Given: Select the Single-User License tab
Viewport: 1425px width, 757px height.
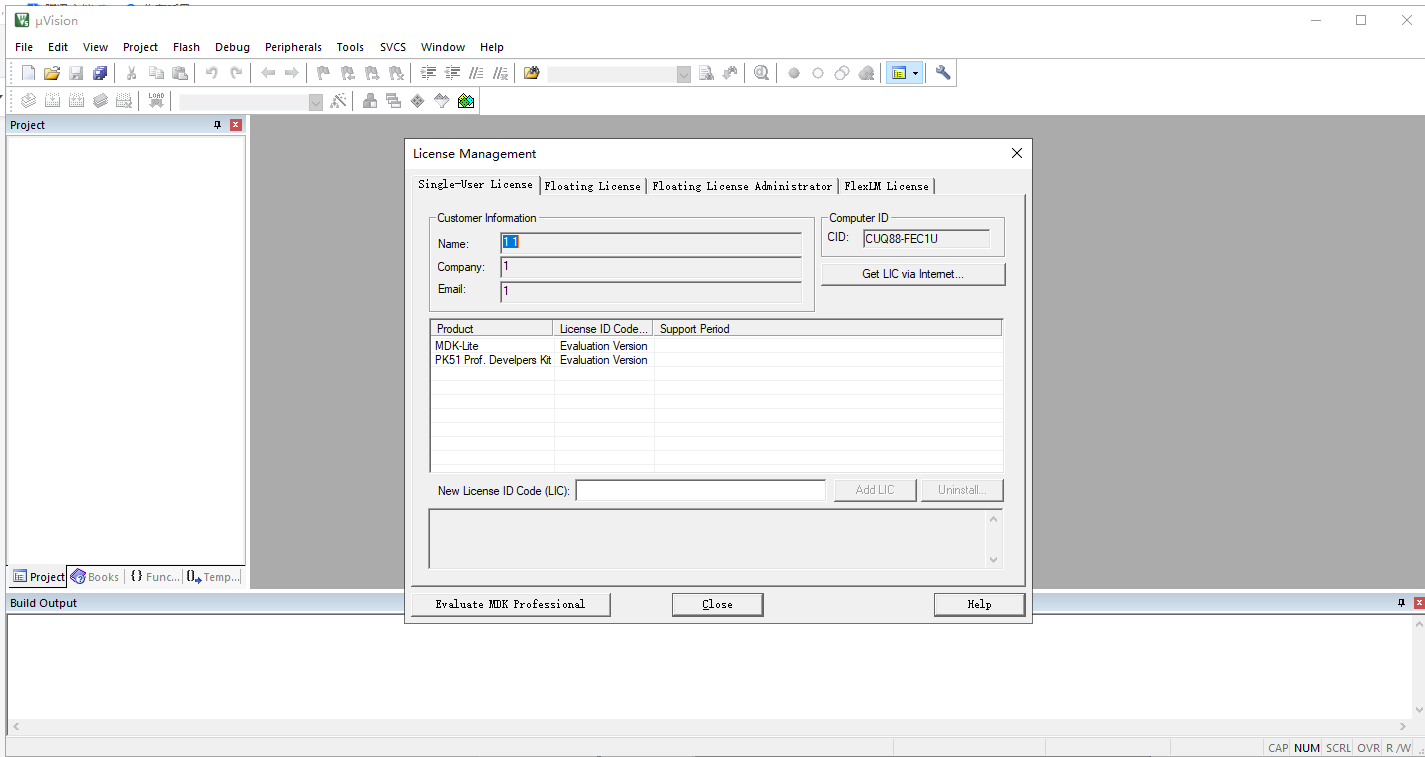Looking at the screenshot, I should pos(476,184).
